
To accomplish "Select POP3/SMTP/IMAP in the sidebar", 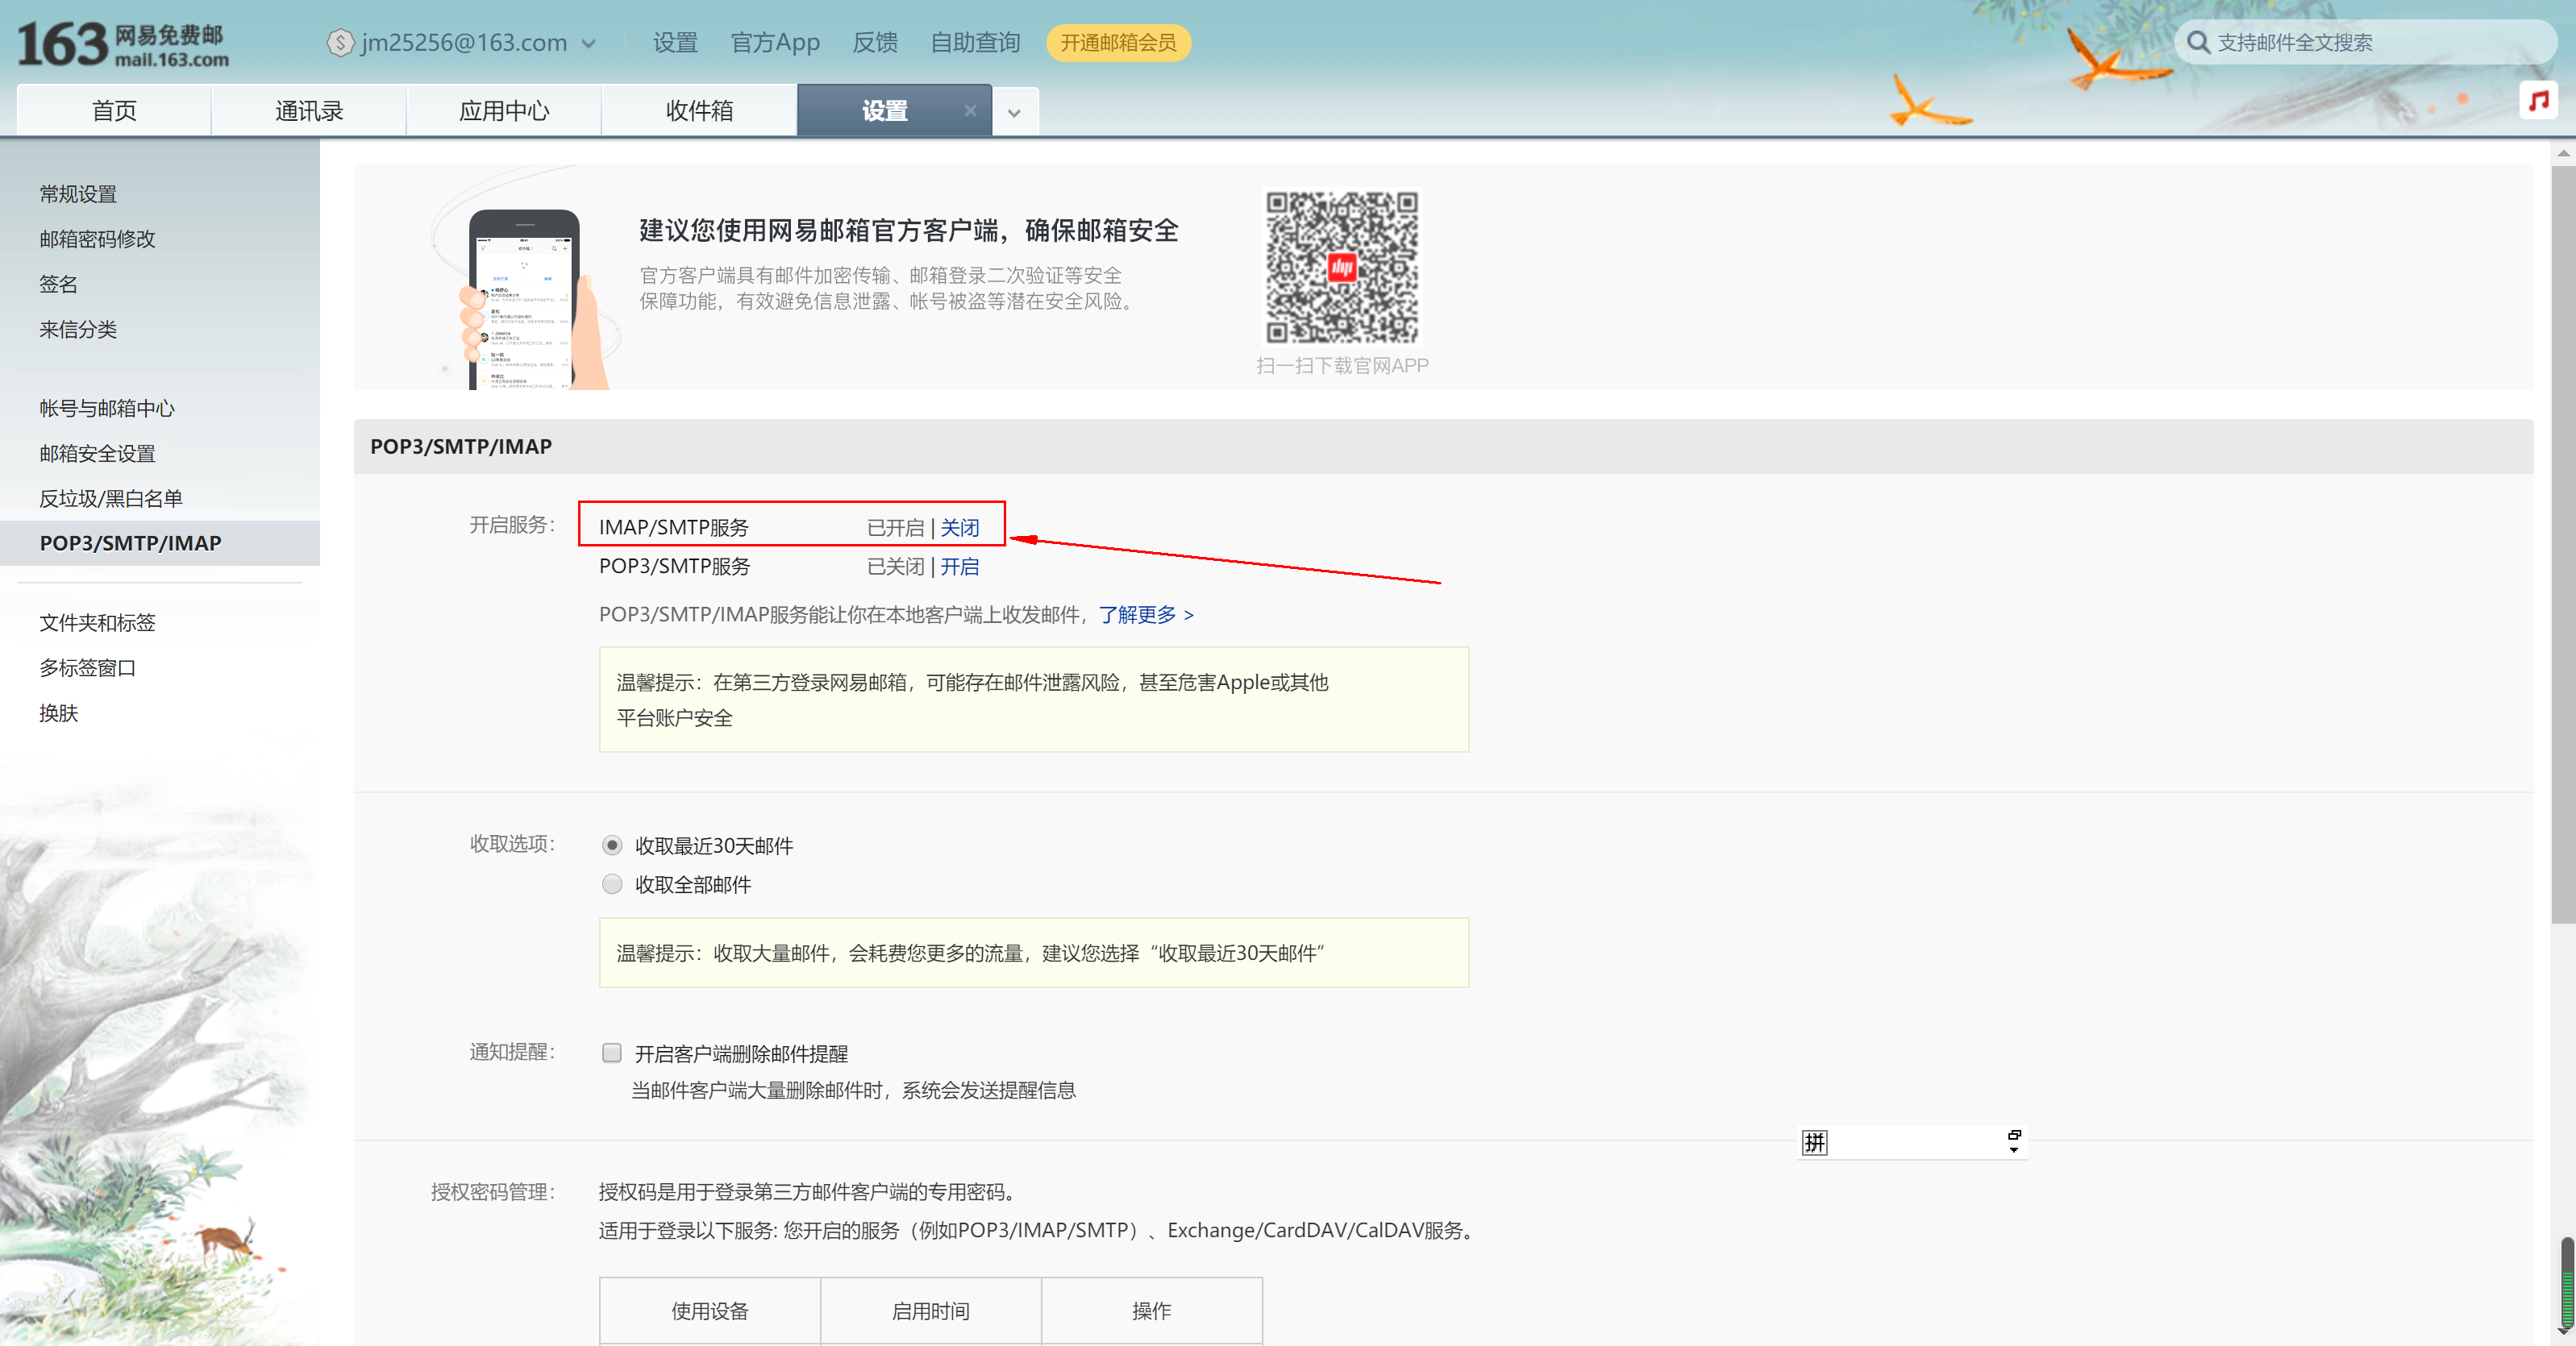I will tap(160, 543).
